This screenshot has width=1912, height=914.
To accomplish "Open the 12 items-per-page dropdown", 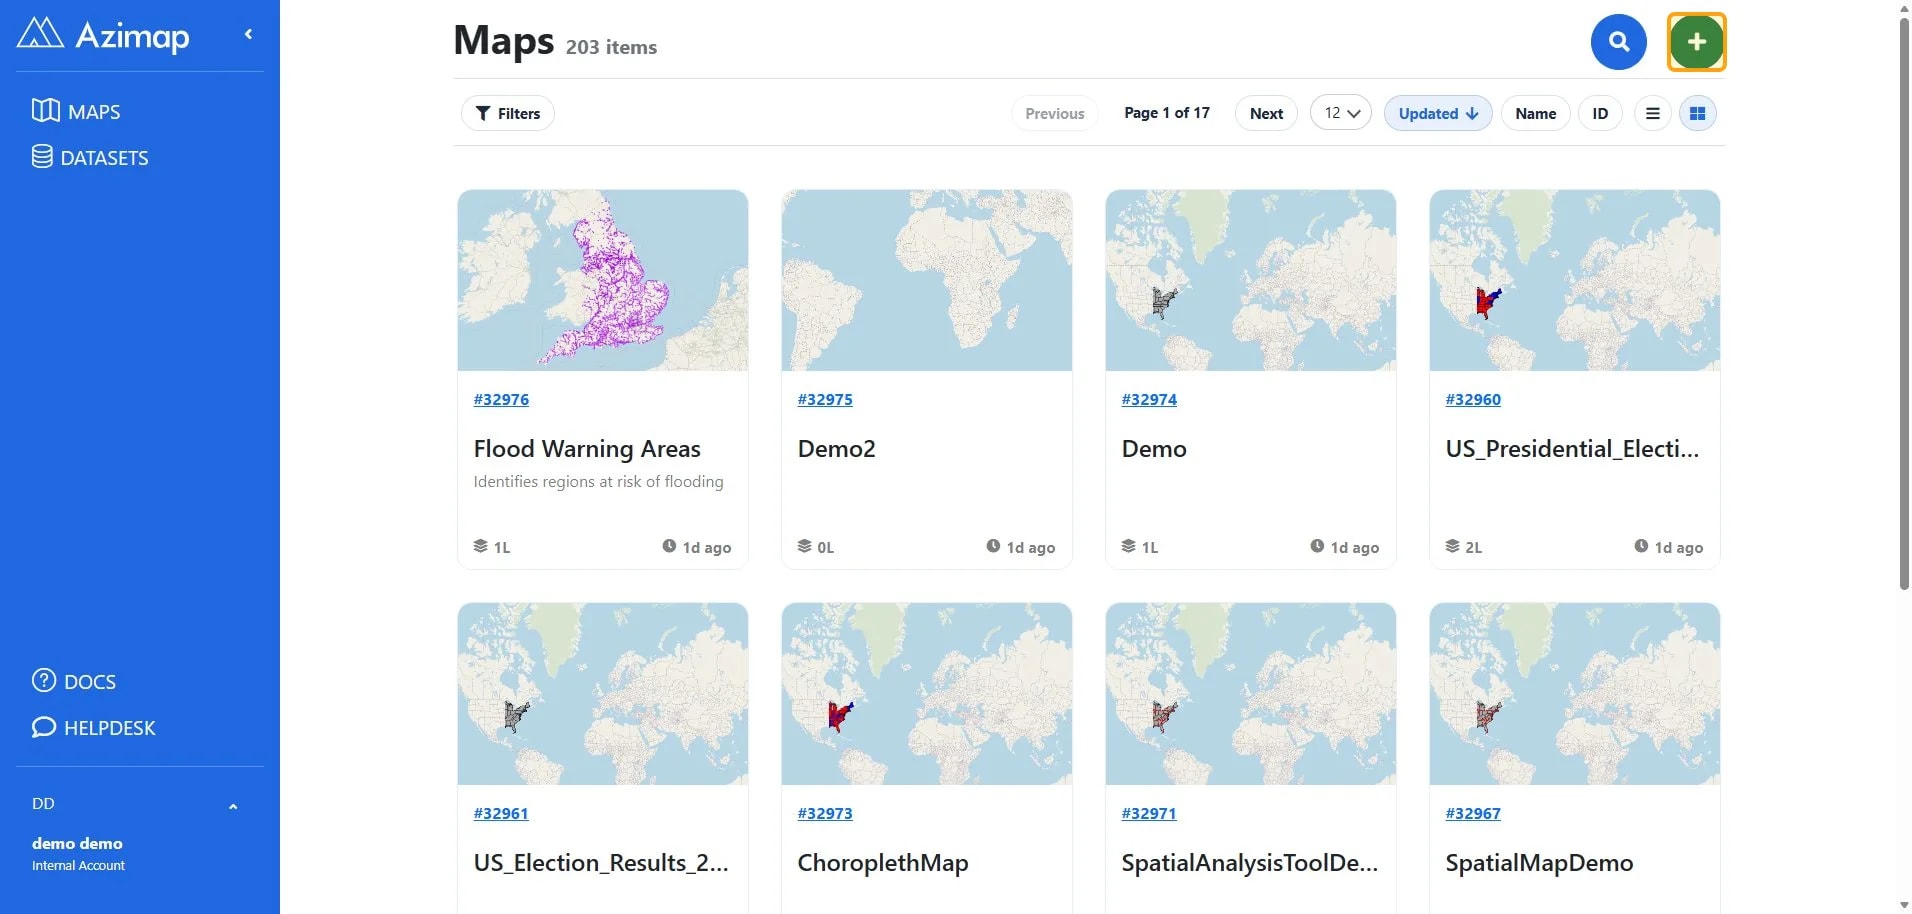I will [1340, 113].
